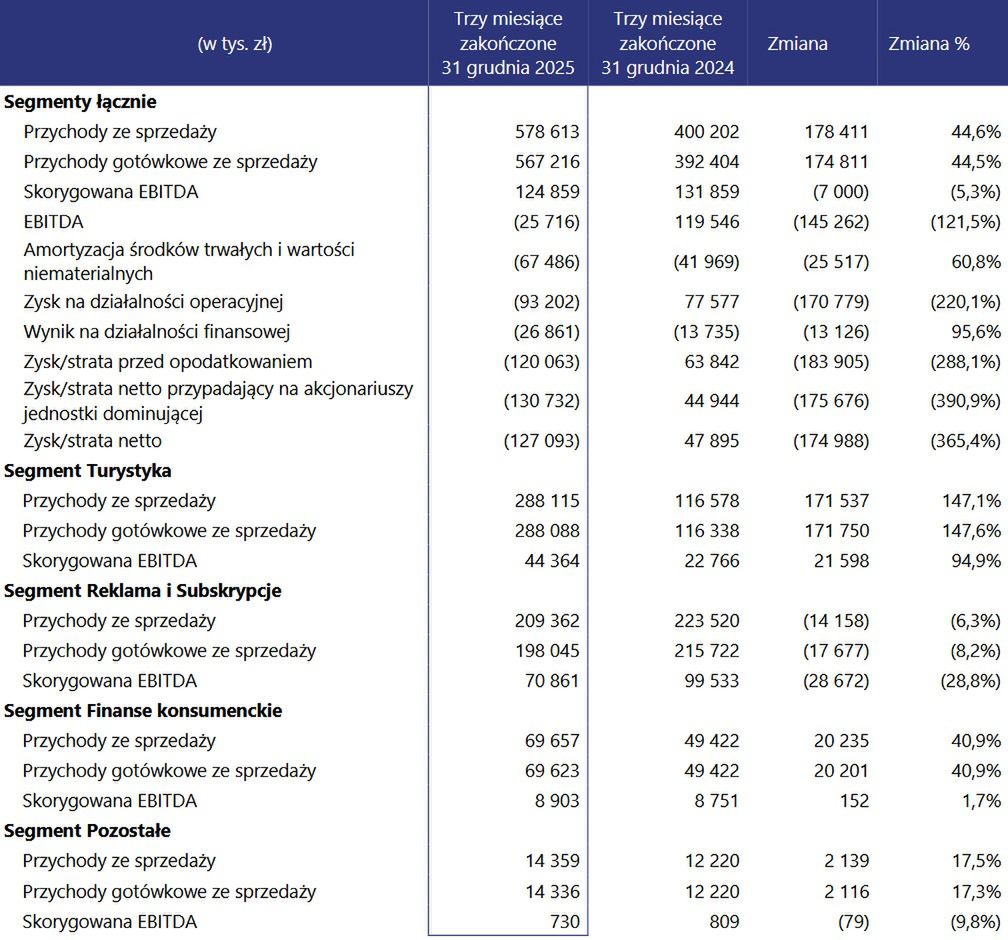Click the change value (145 262) for EBITDA
Screen dimensions: 1008x940
pos(834,221)
